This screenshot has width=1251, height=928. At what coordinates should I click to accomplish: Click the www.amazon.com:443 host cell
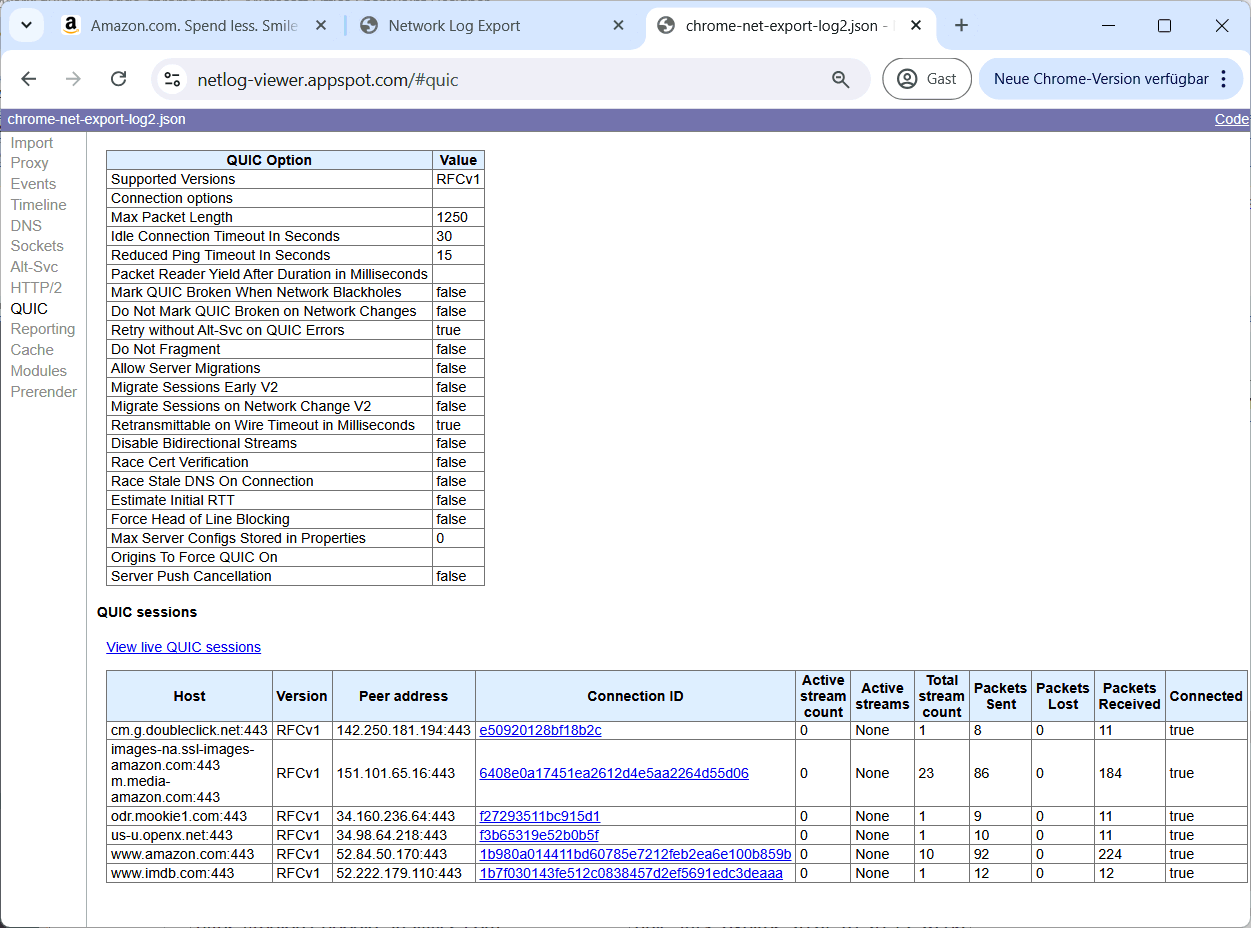pos(190,854)
